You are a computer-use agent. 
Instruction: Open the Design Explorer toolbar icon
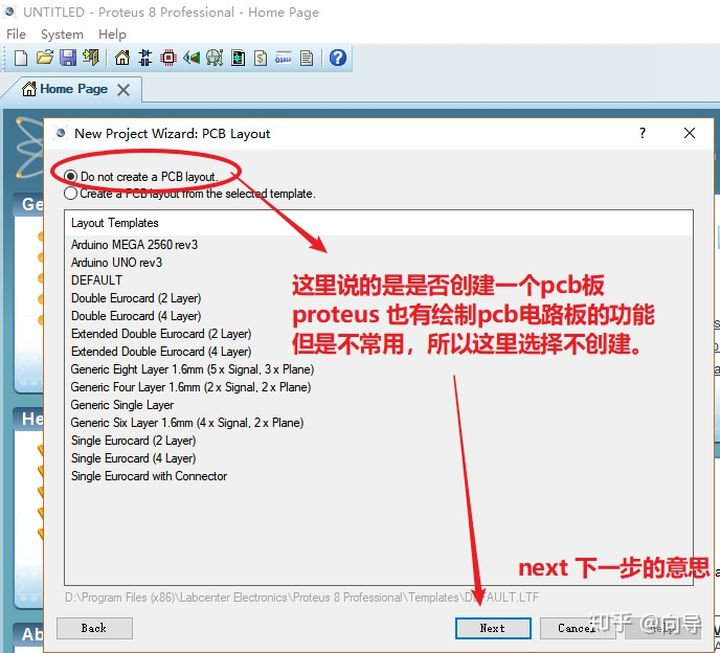point(238,58)
